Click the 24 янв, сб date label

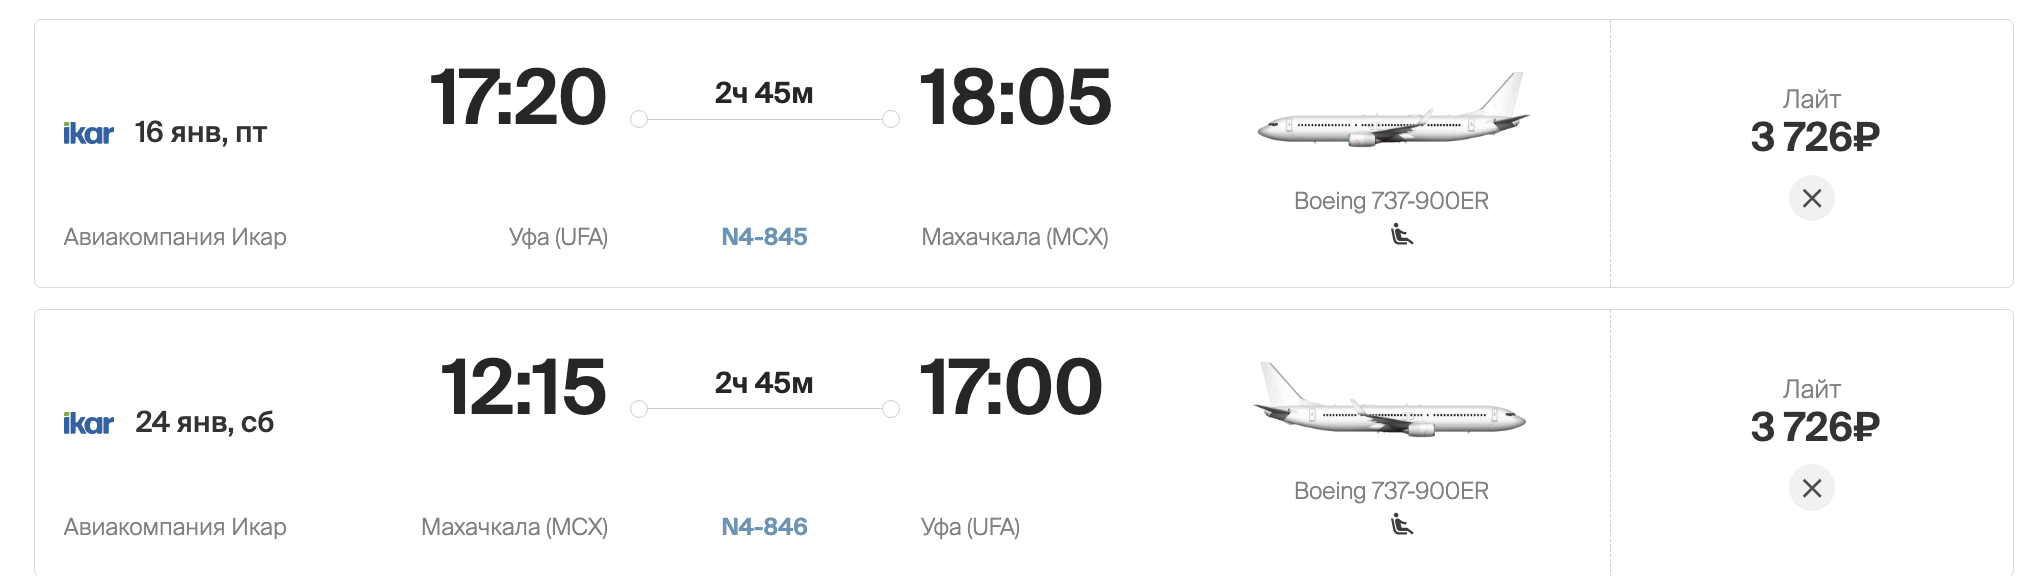click(205, 422)
